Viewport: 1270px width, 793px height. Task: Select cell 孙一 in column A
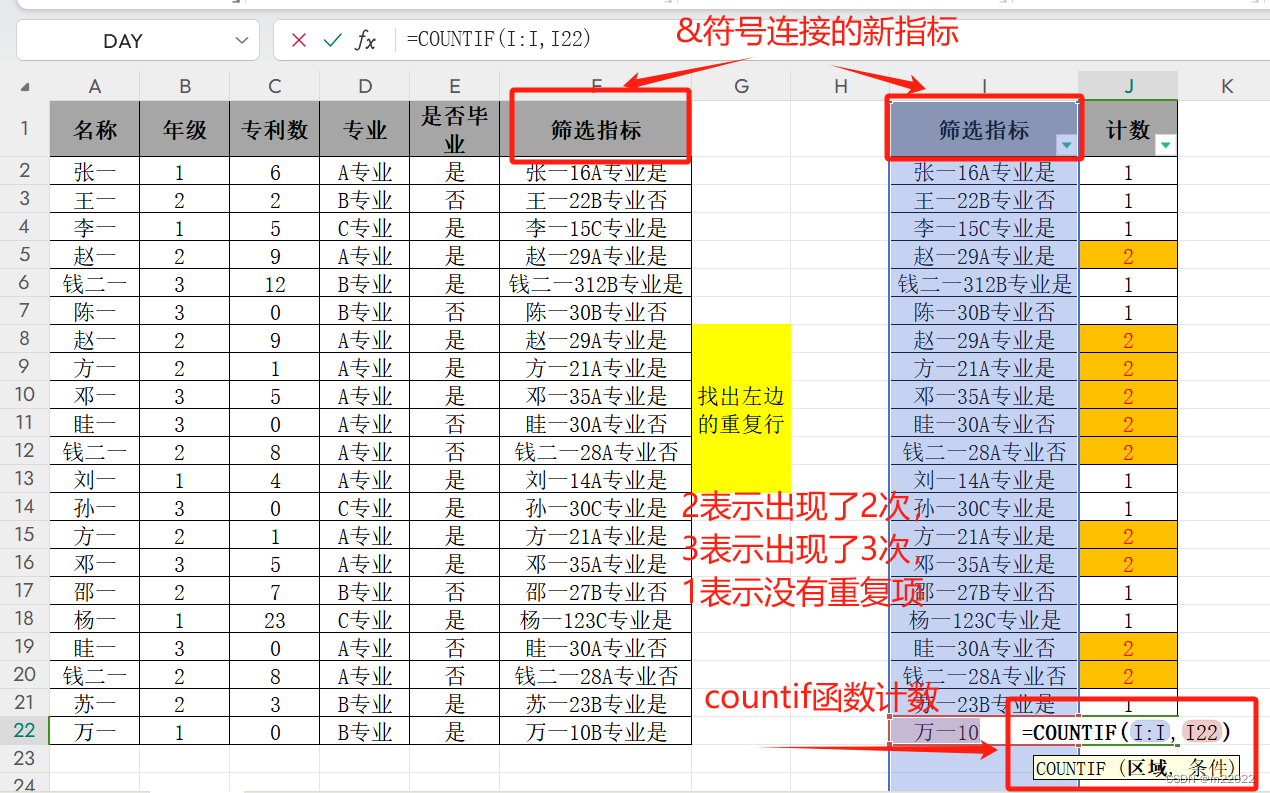95,507
